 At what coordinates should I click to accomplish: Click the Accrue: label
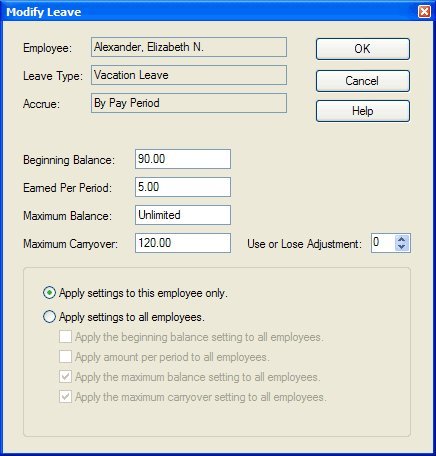(x=42, y=104)
